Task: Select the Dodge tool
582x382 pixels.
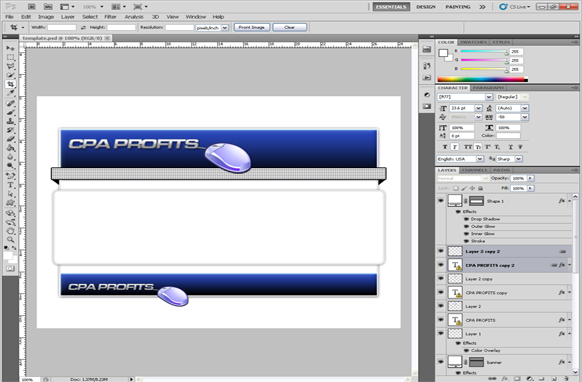Action: [x=10, y=166]
